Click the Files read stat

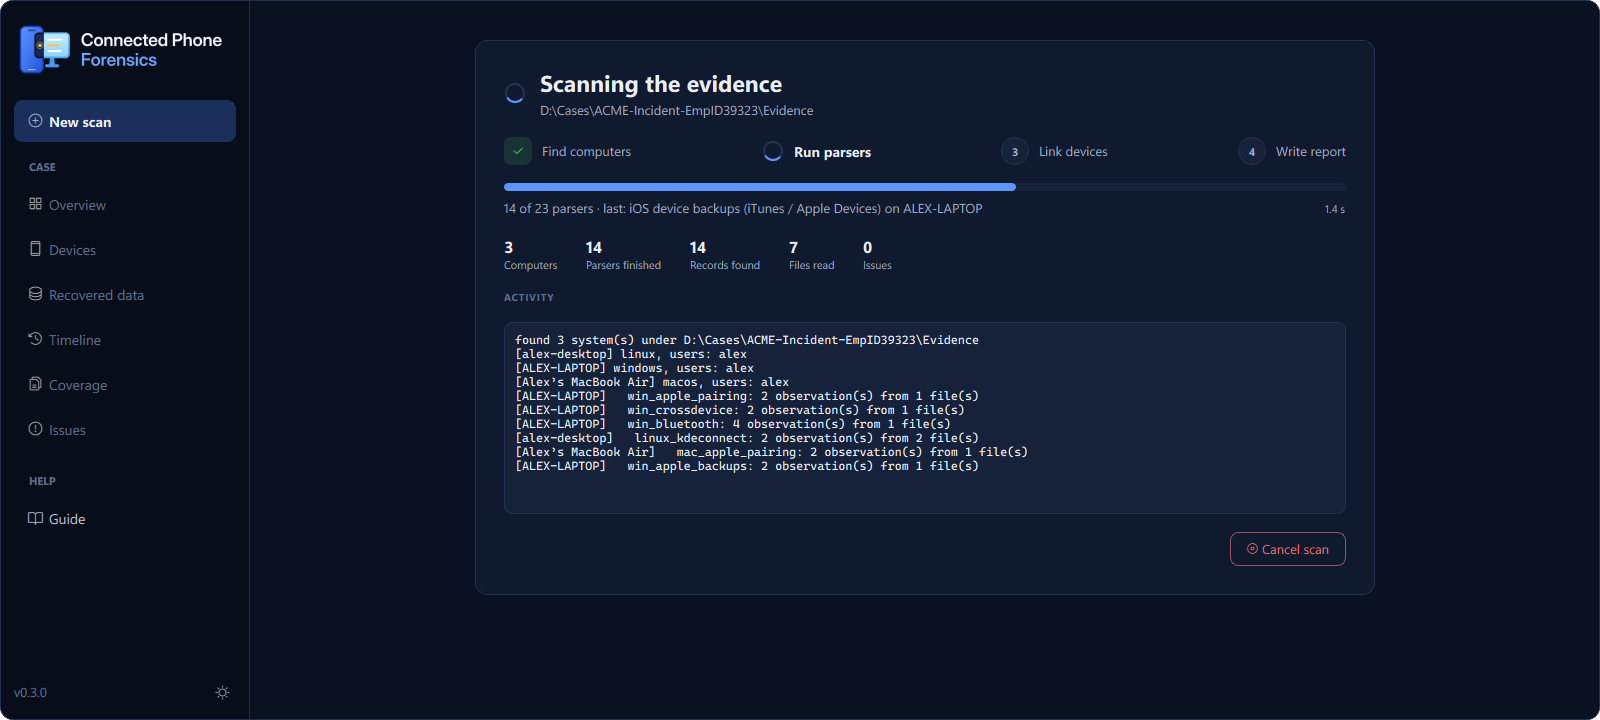click(x=811, y=255)
